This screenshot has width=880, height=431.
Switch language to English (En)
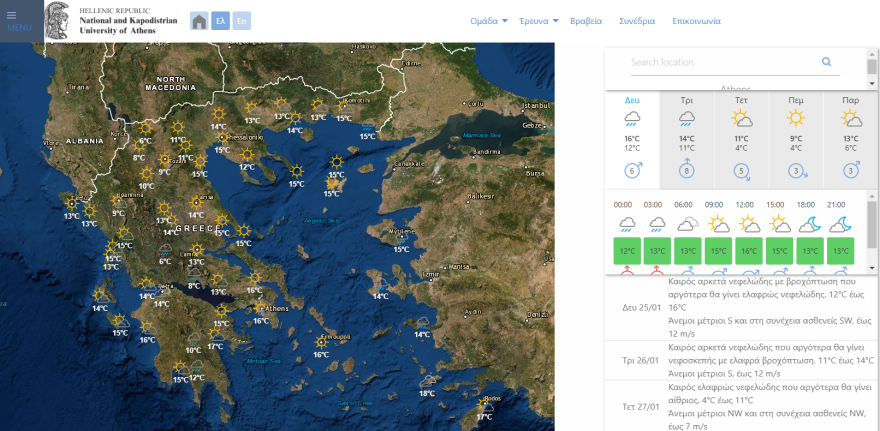241,21
